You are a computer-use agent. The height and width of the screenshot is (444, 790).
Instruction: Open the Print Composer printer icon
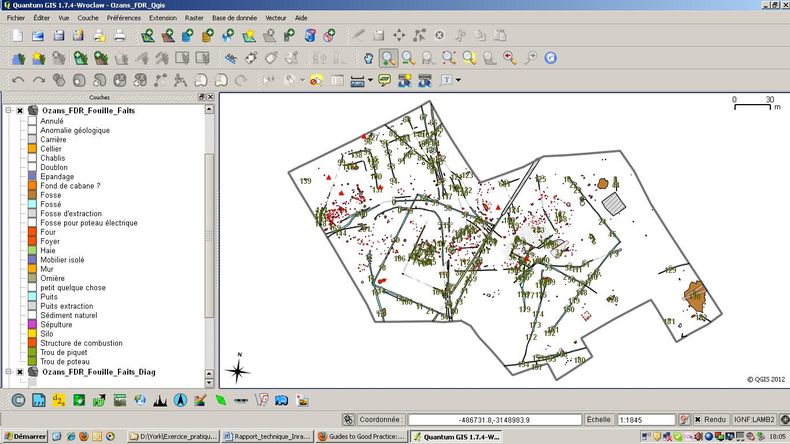coord(120,36)
